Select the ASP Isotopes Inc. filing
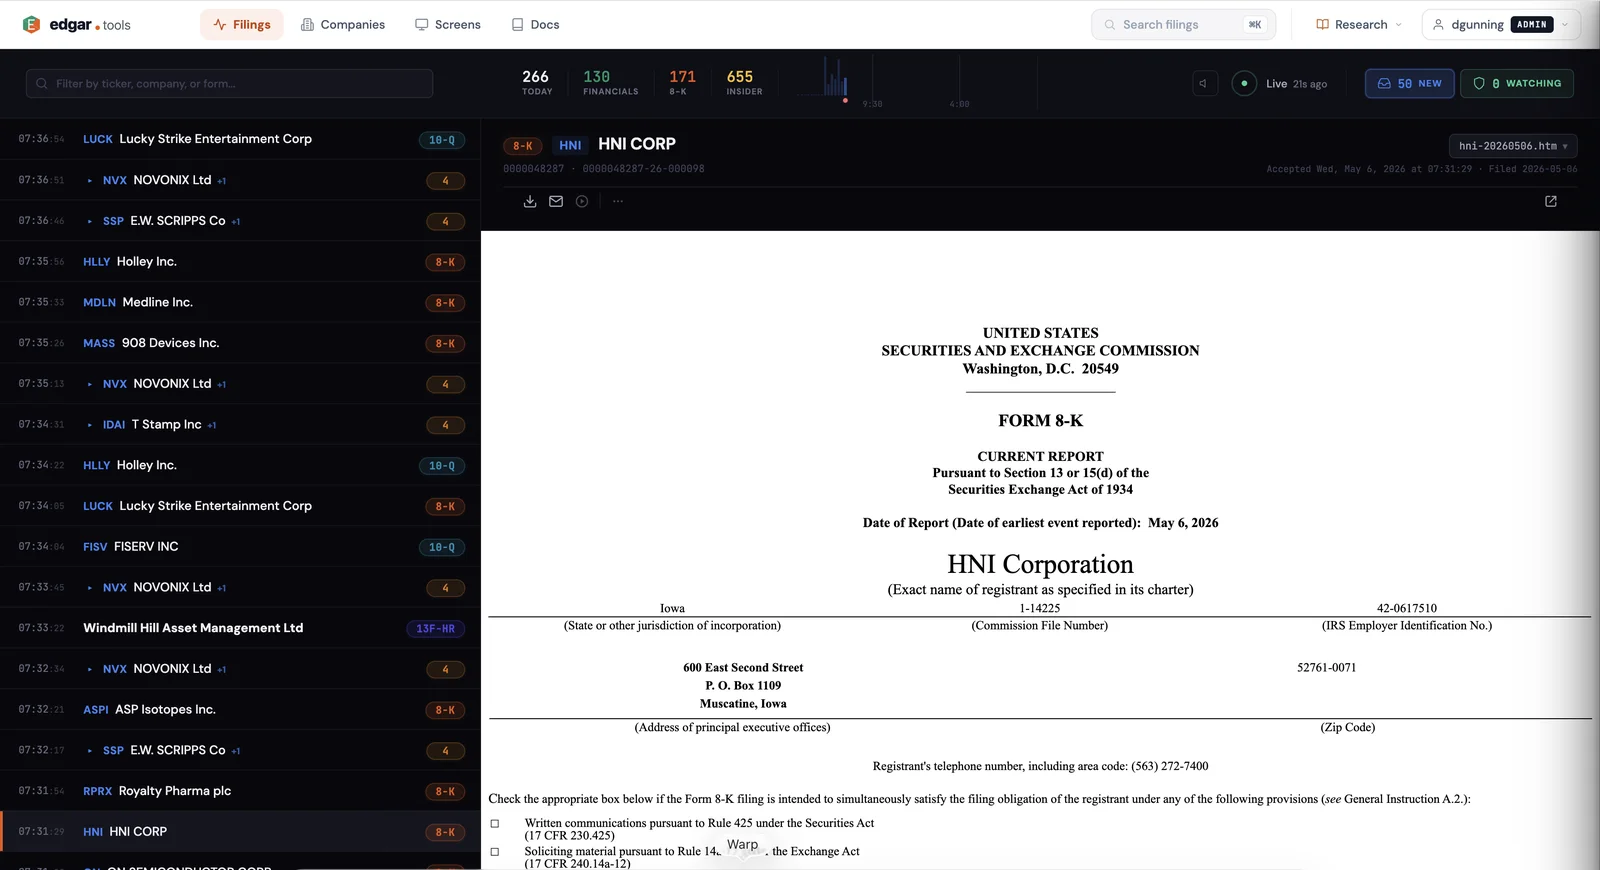Viewport: 1600px width, 870px height. (240, 710)
